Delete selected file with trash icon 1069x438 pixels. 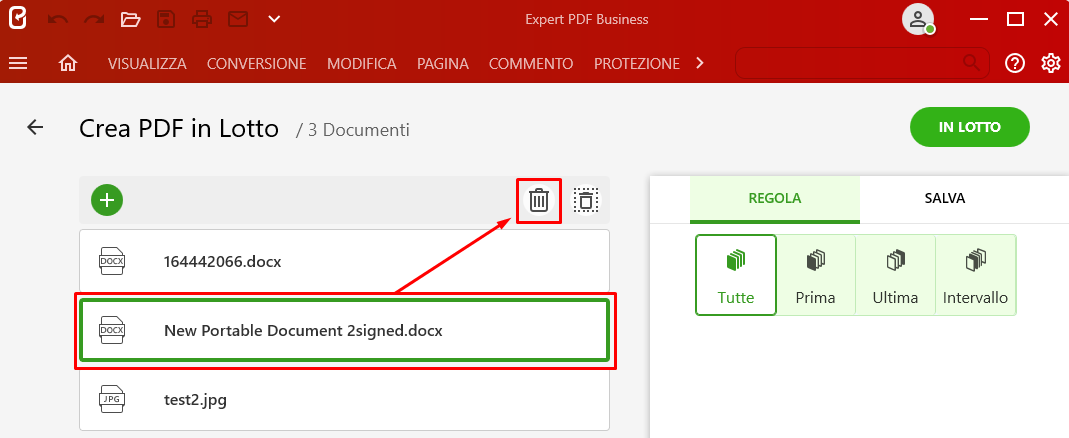pyautogui.click(x=539, y=201)
